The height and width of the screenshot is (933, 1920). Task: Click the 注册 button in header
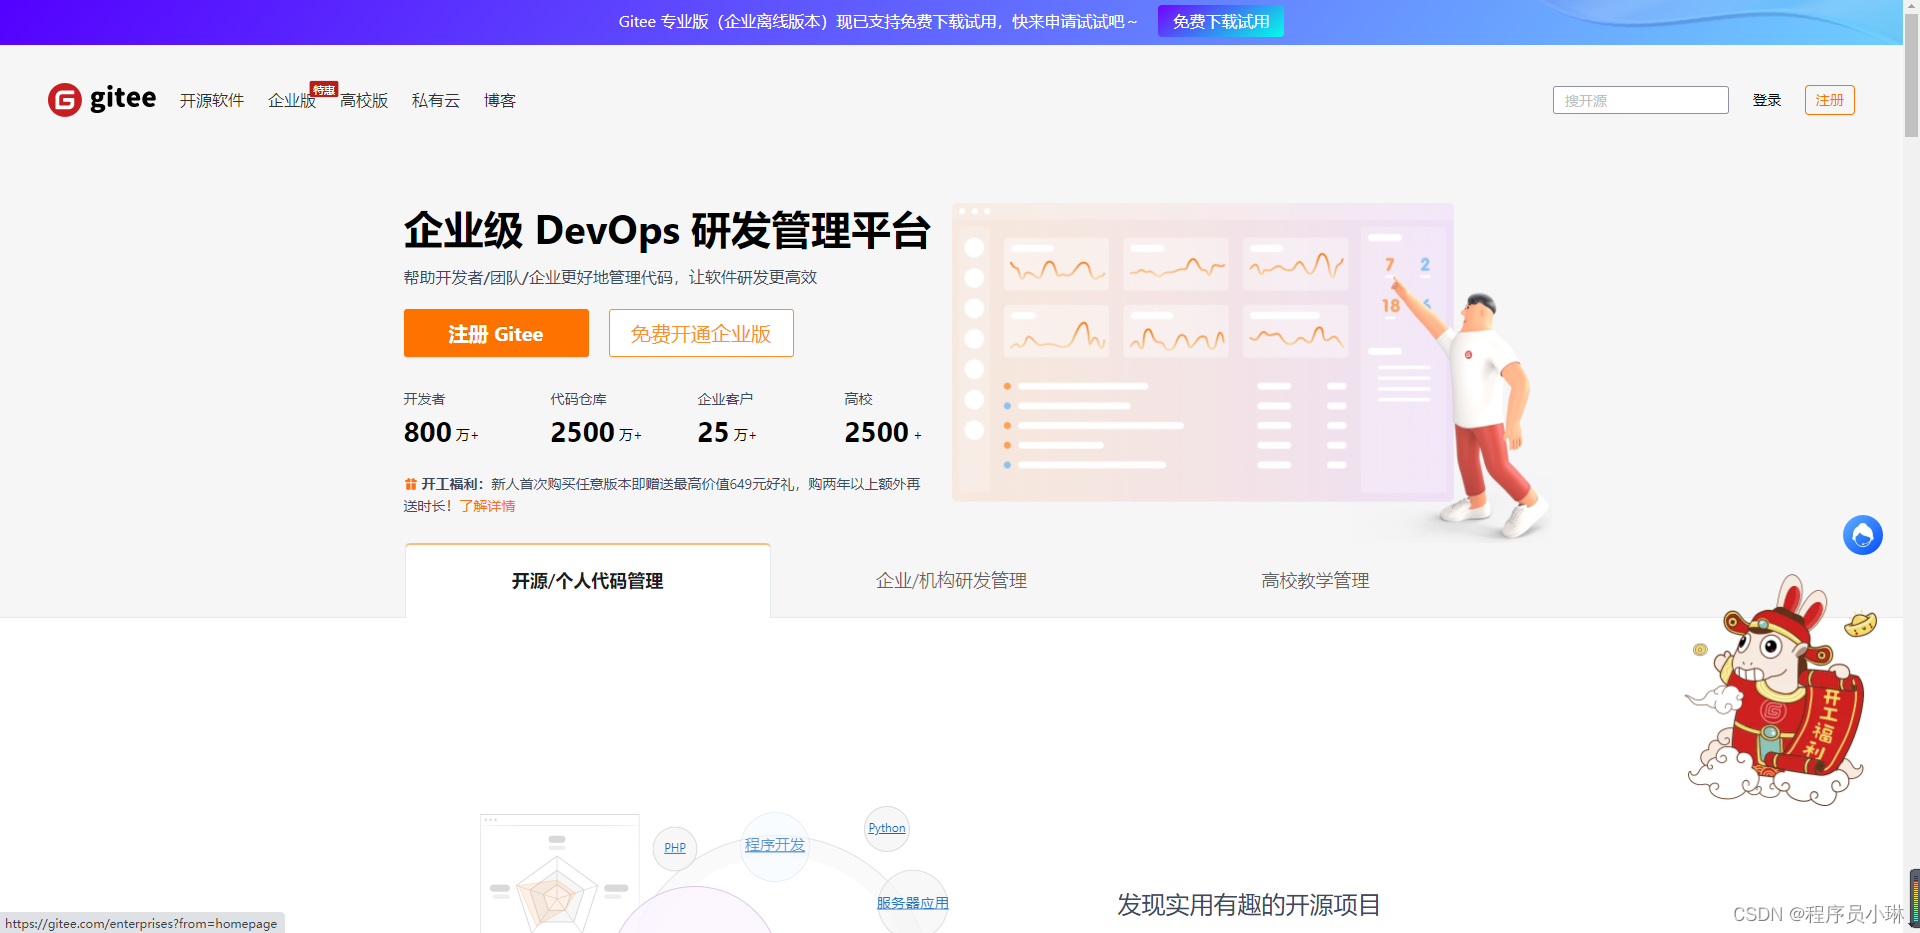(1829, 100)
